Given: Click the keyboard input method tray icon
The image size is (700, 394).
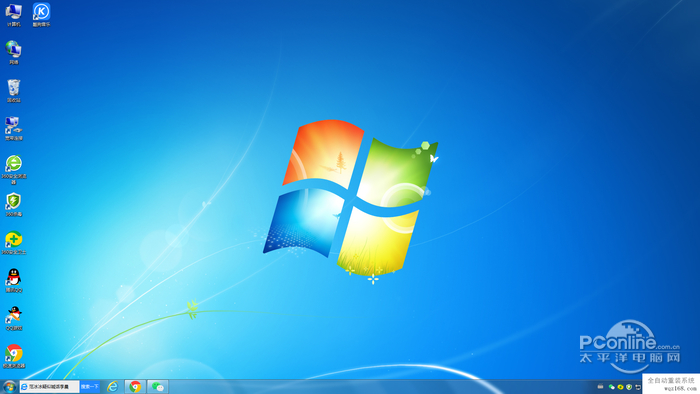Looking at the screenshot, I should [600, 387].
